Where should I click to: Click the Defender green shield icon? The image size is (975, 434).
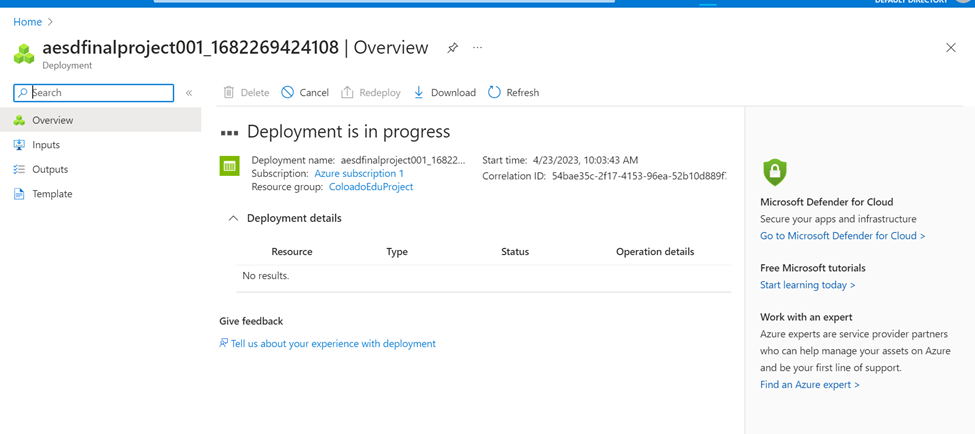[x=774, y=172]
